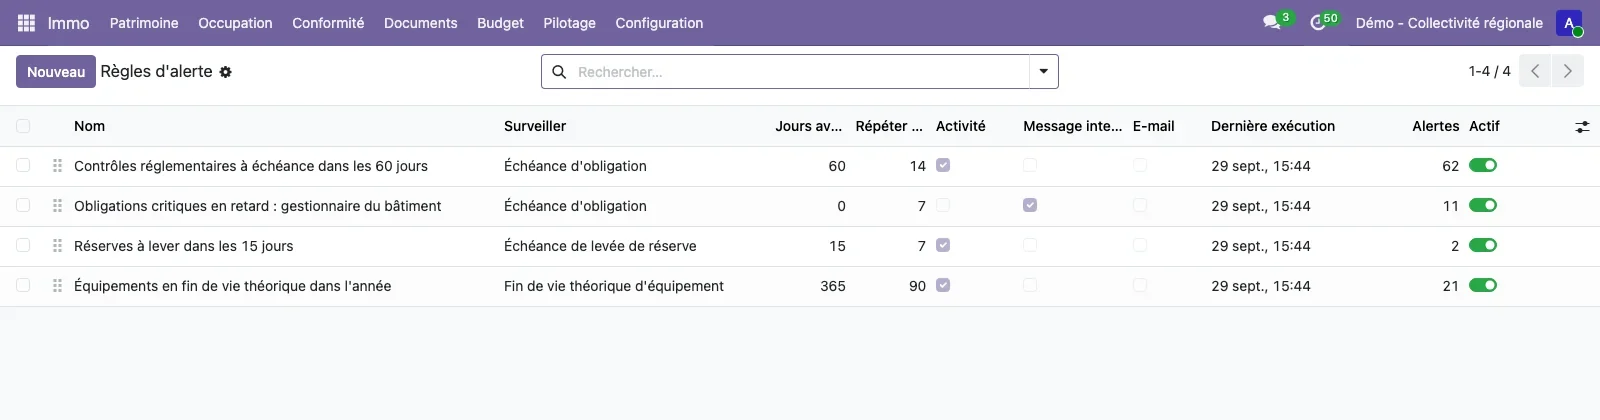
Task: Sort by the Nom column header
Action: click(x=89, y=126)
